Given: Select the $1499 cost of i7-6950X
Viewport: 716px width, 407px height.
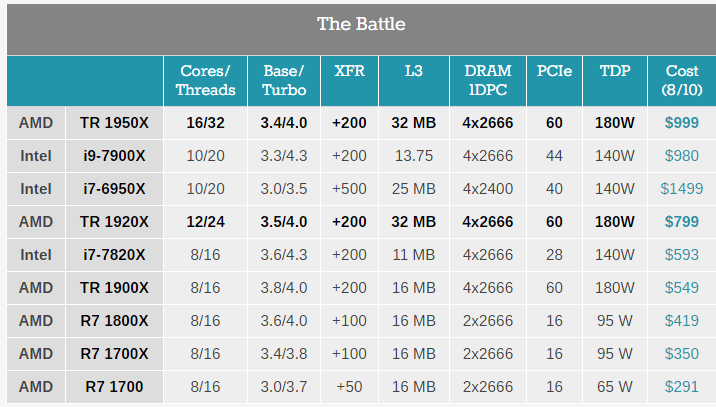Looking at the screenshot, I should pos(681,189).
